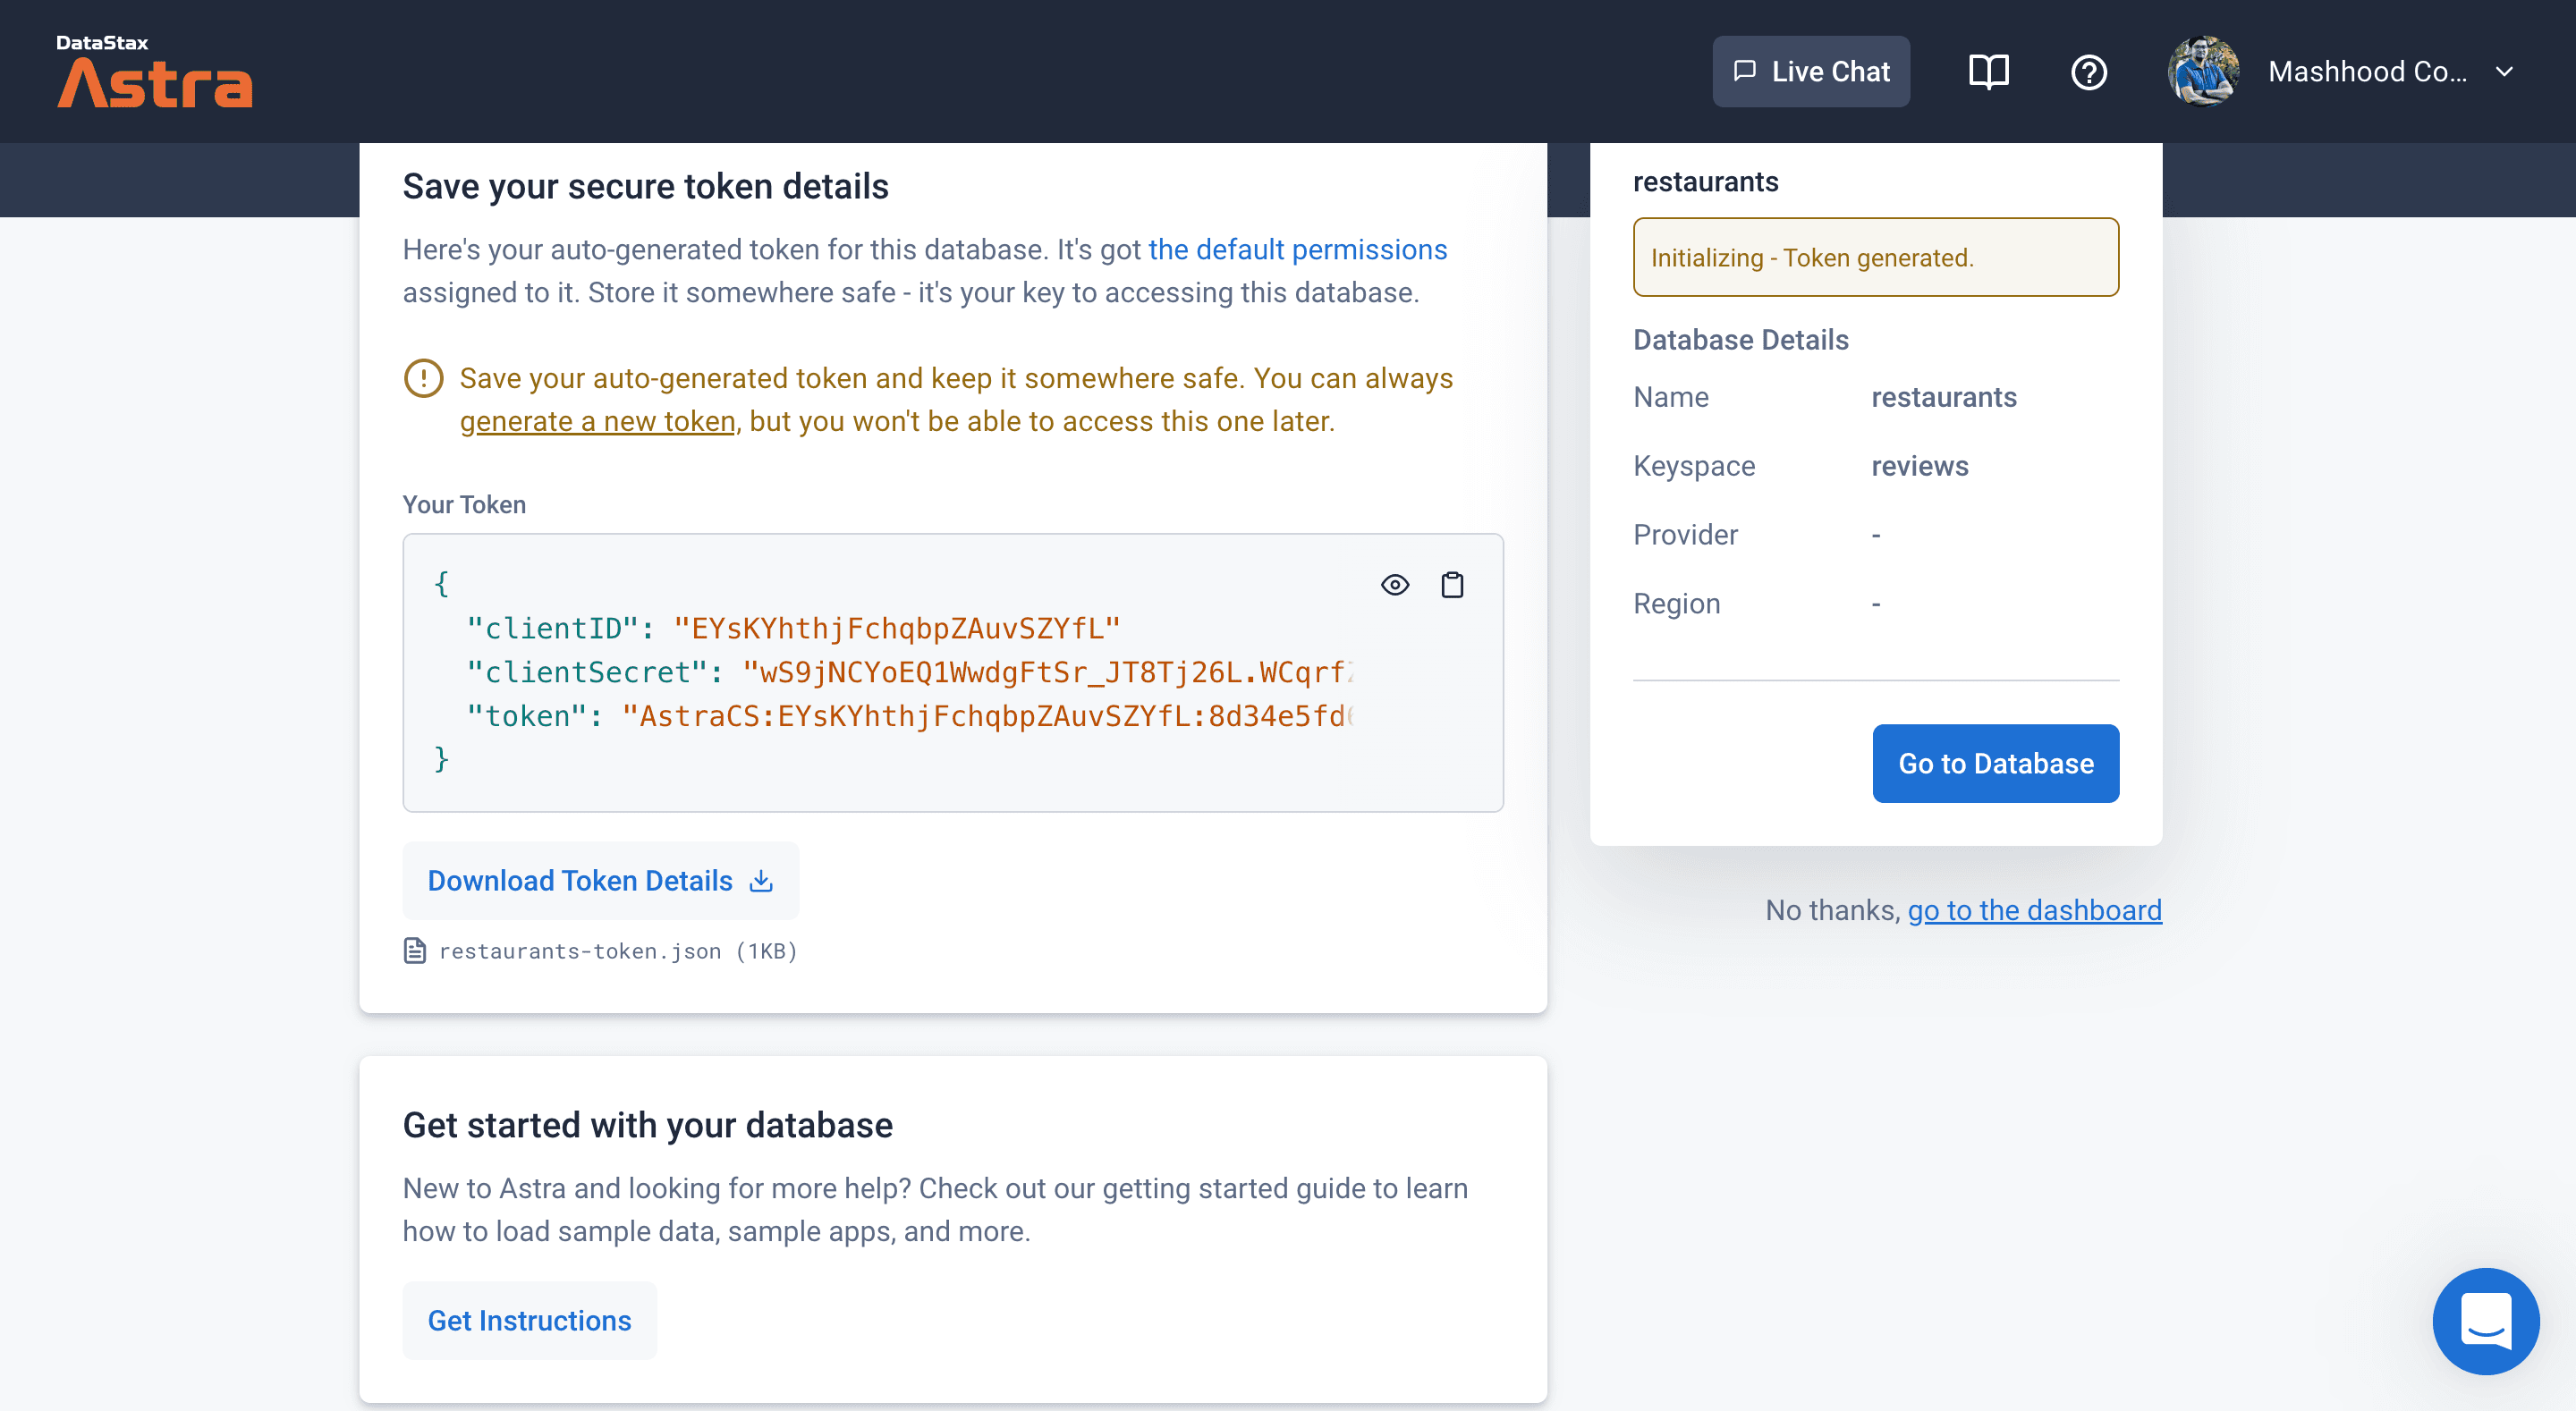Click the Download Token Details button

click(x=600, y=880)
